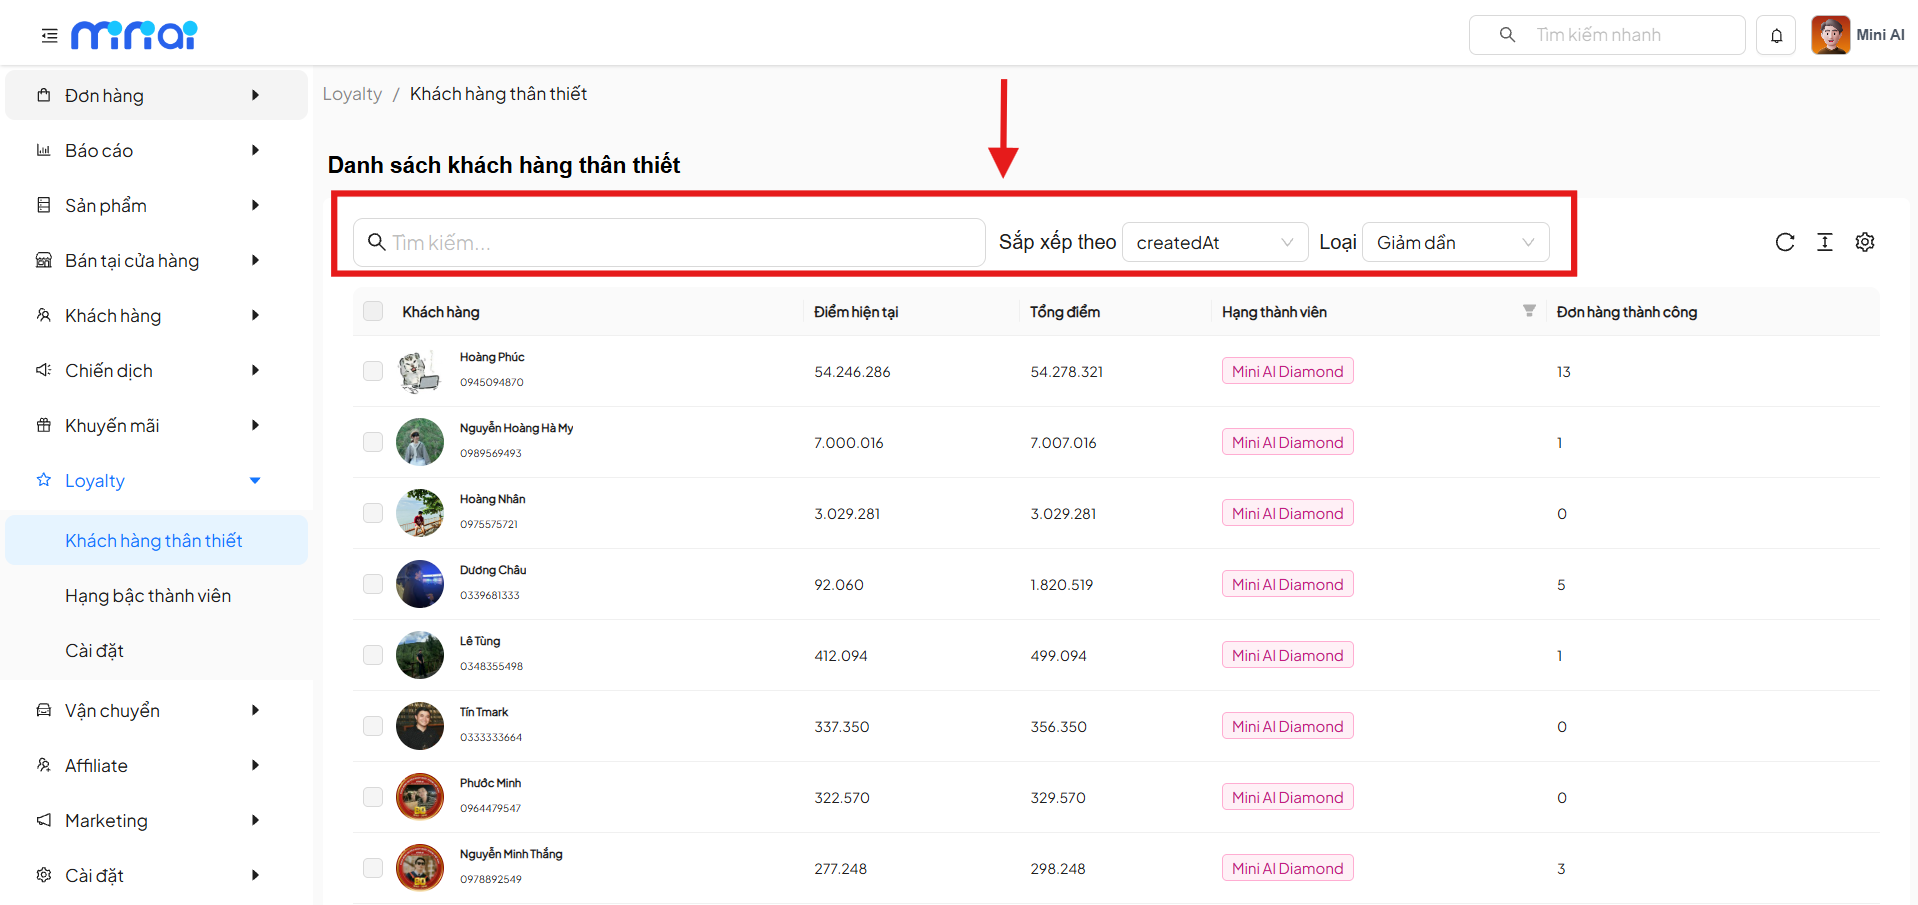The height and width of the screenshot is (905, 1918).
Task: Click the Mimai logo
Action: [134, 36]
